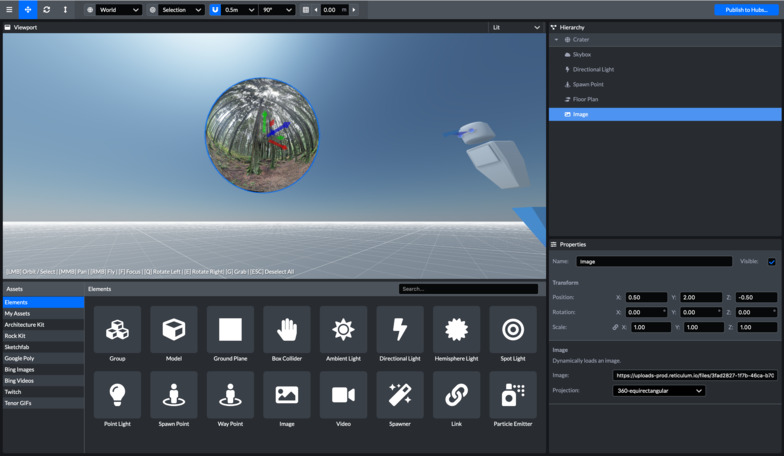Viewport: 784px width, 456px height.
Task: Click Publish to Hubs button
Action: [x=746, y=10]
